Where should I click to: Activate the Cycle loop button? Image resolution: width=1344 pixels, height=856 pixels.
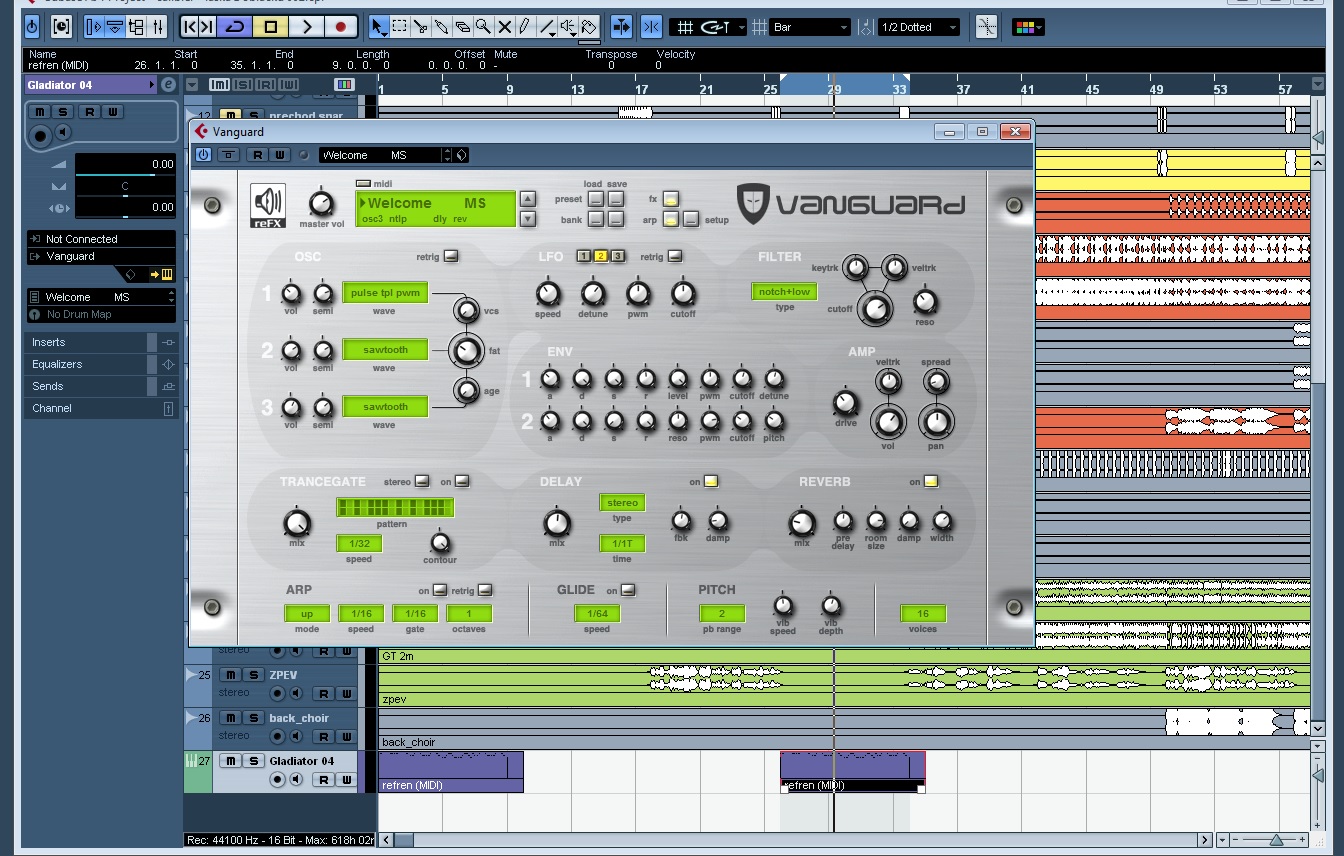[236, 27]
